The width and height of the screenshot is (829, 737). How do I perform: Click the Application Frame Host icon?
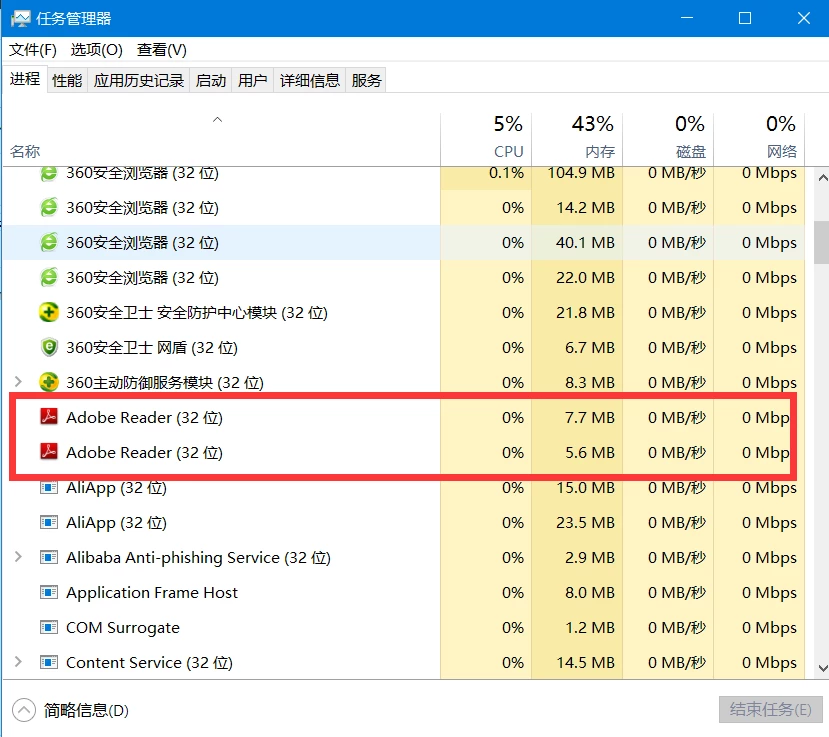pyautogui.click(x=49, y=592)
